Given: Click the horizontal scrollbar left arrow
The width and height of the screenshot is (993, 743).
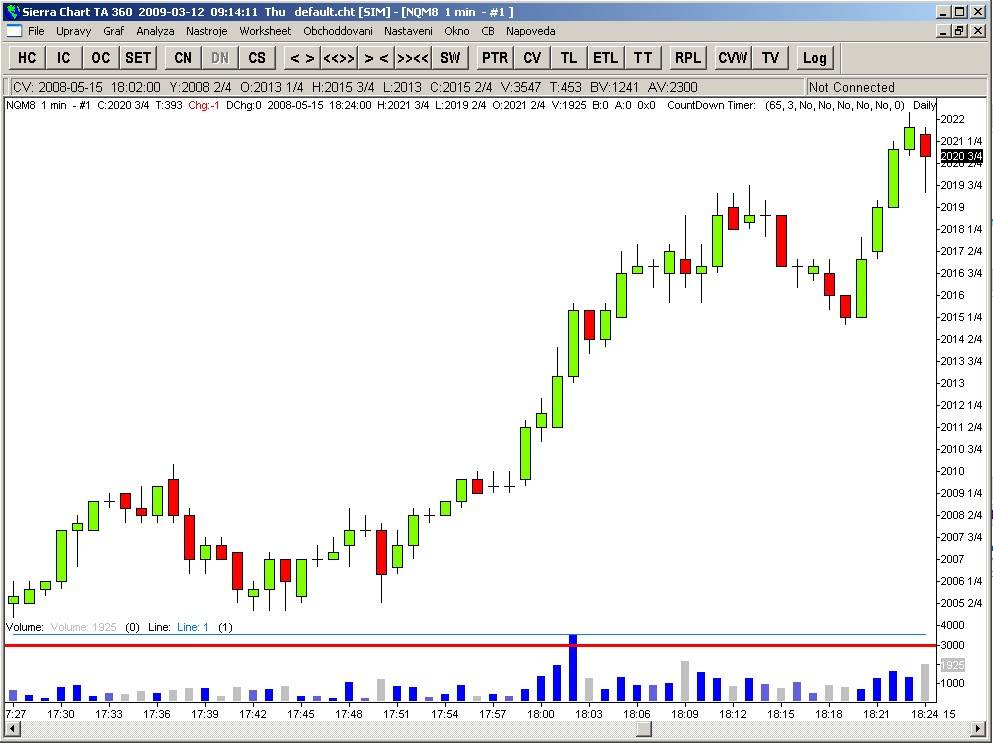Looking at the screenshot, I should click(x=11, y=728).
